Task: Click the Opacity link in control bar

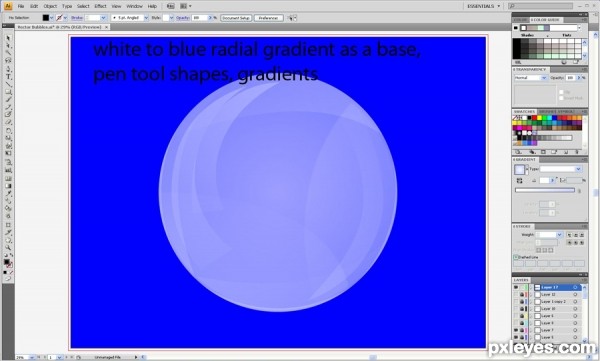Action: pos(183,18)
